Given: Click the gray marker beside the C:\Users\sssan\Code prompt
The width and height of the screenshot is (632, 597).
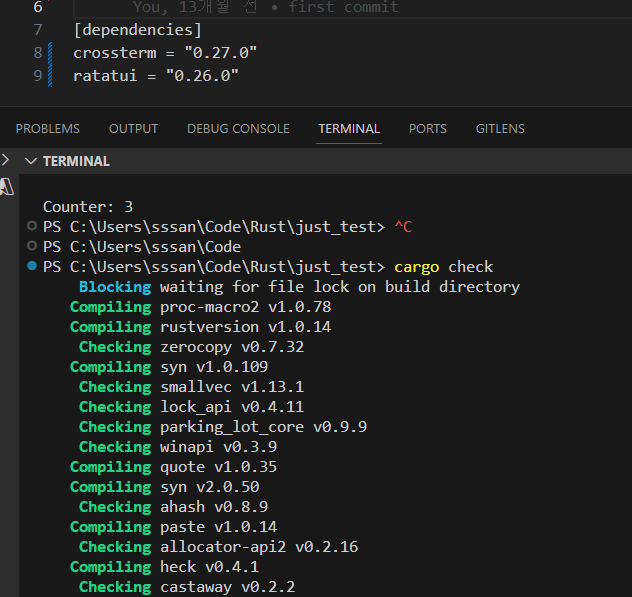Looking at the screenshot, I should tap(33, 247).
